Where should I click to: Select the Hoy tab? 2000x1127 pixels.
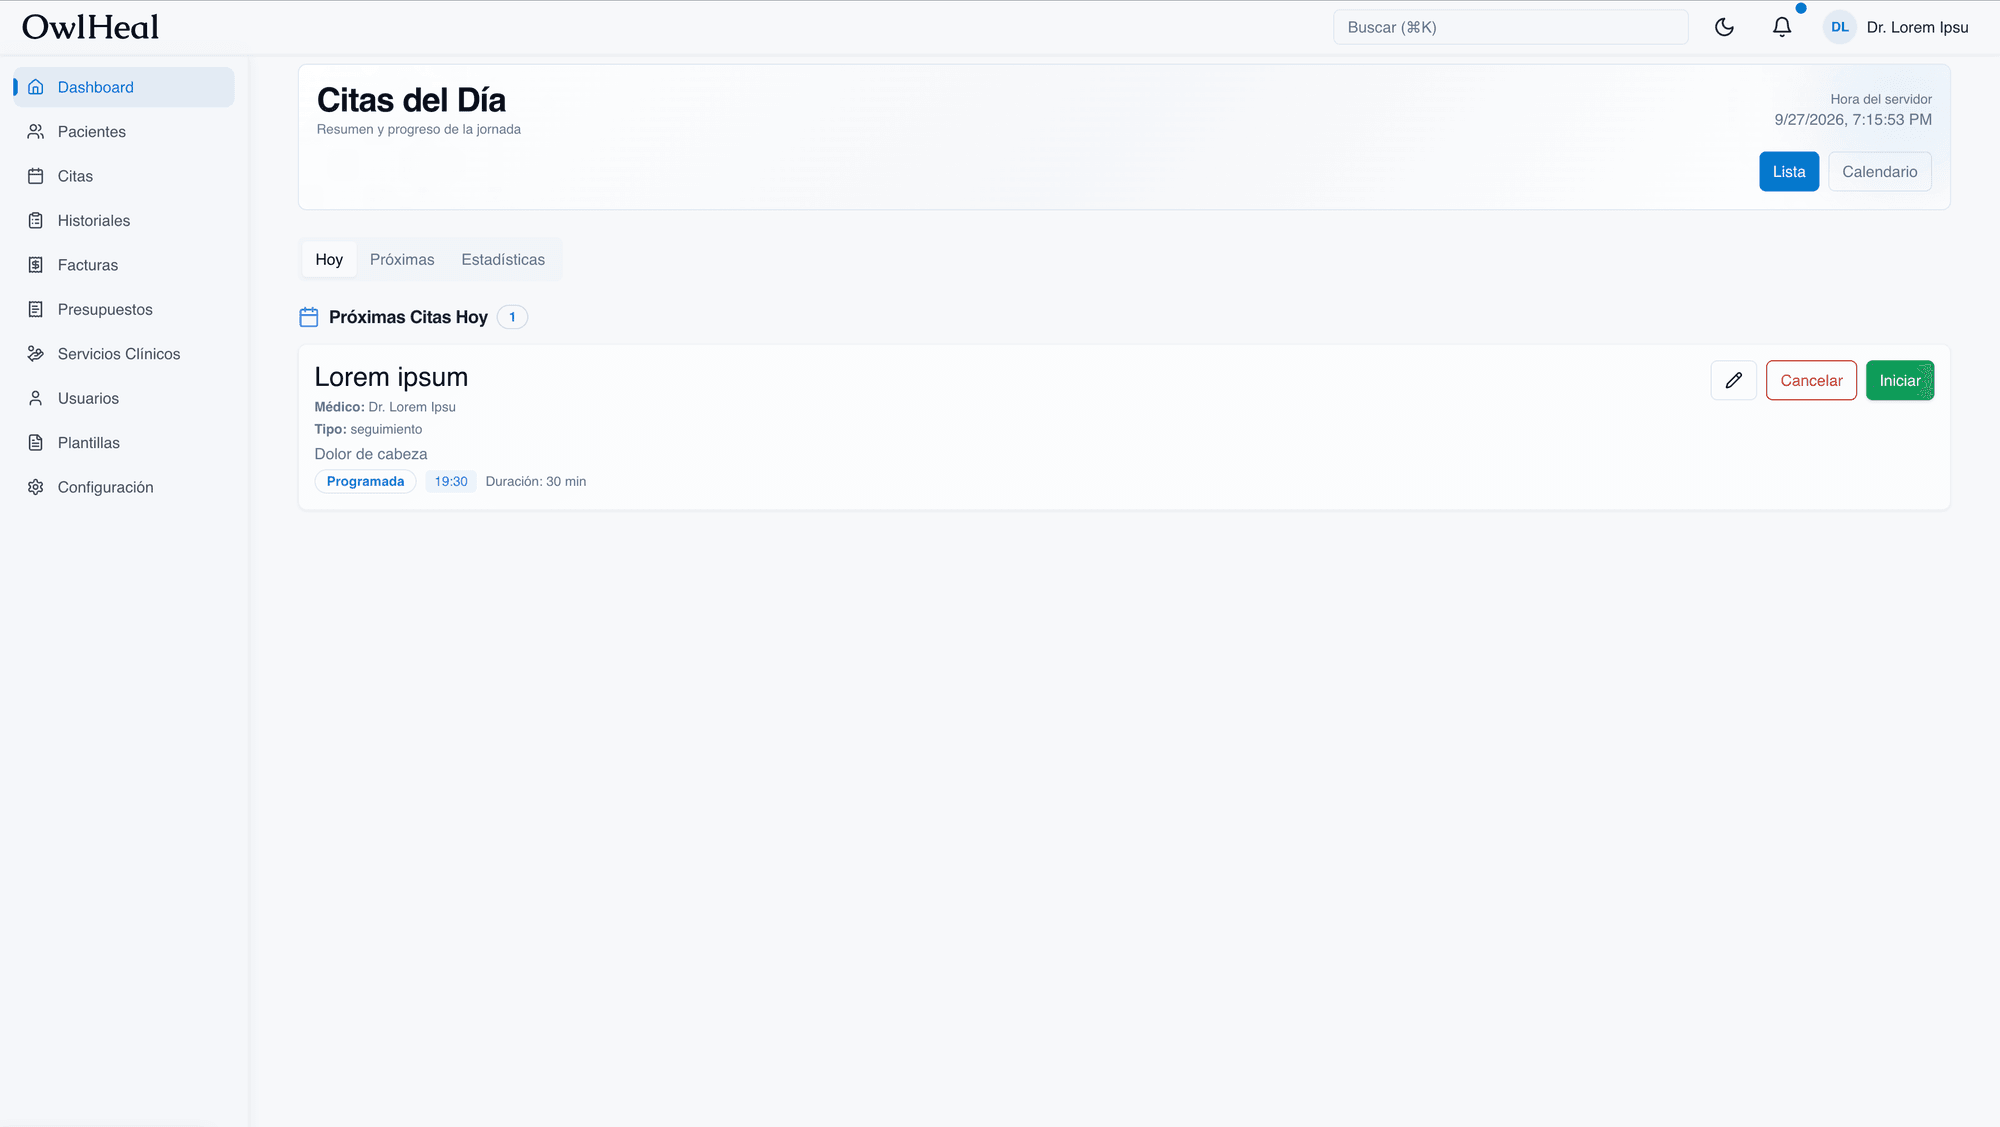[329, 260]
